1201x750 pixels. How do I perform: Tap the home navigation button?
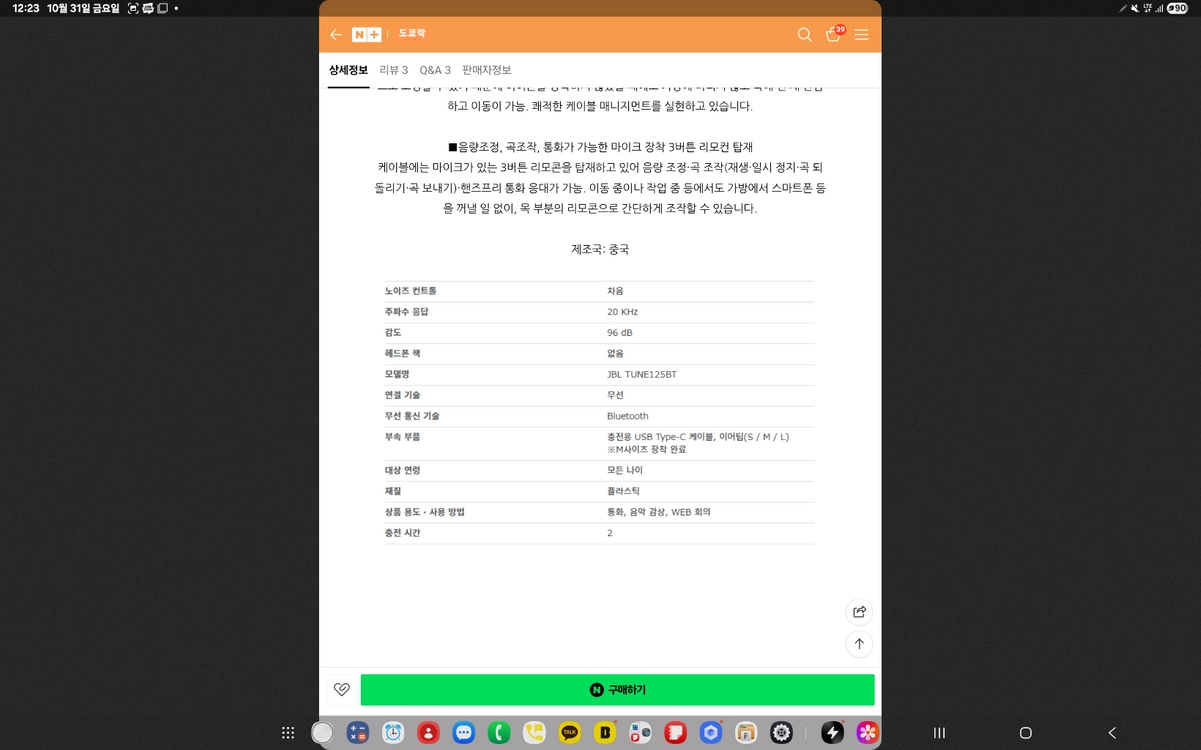point(1025,733)
